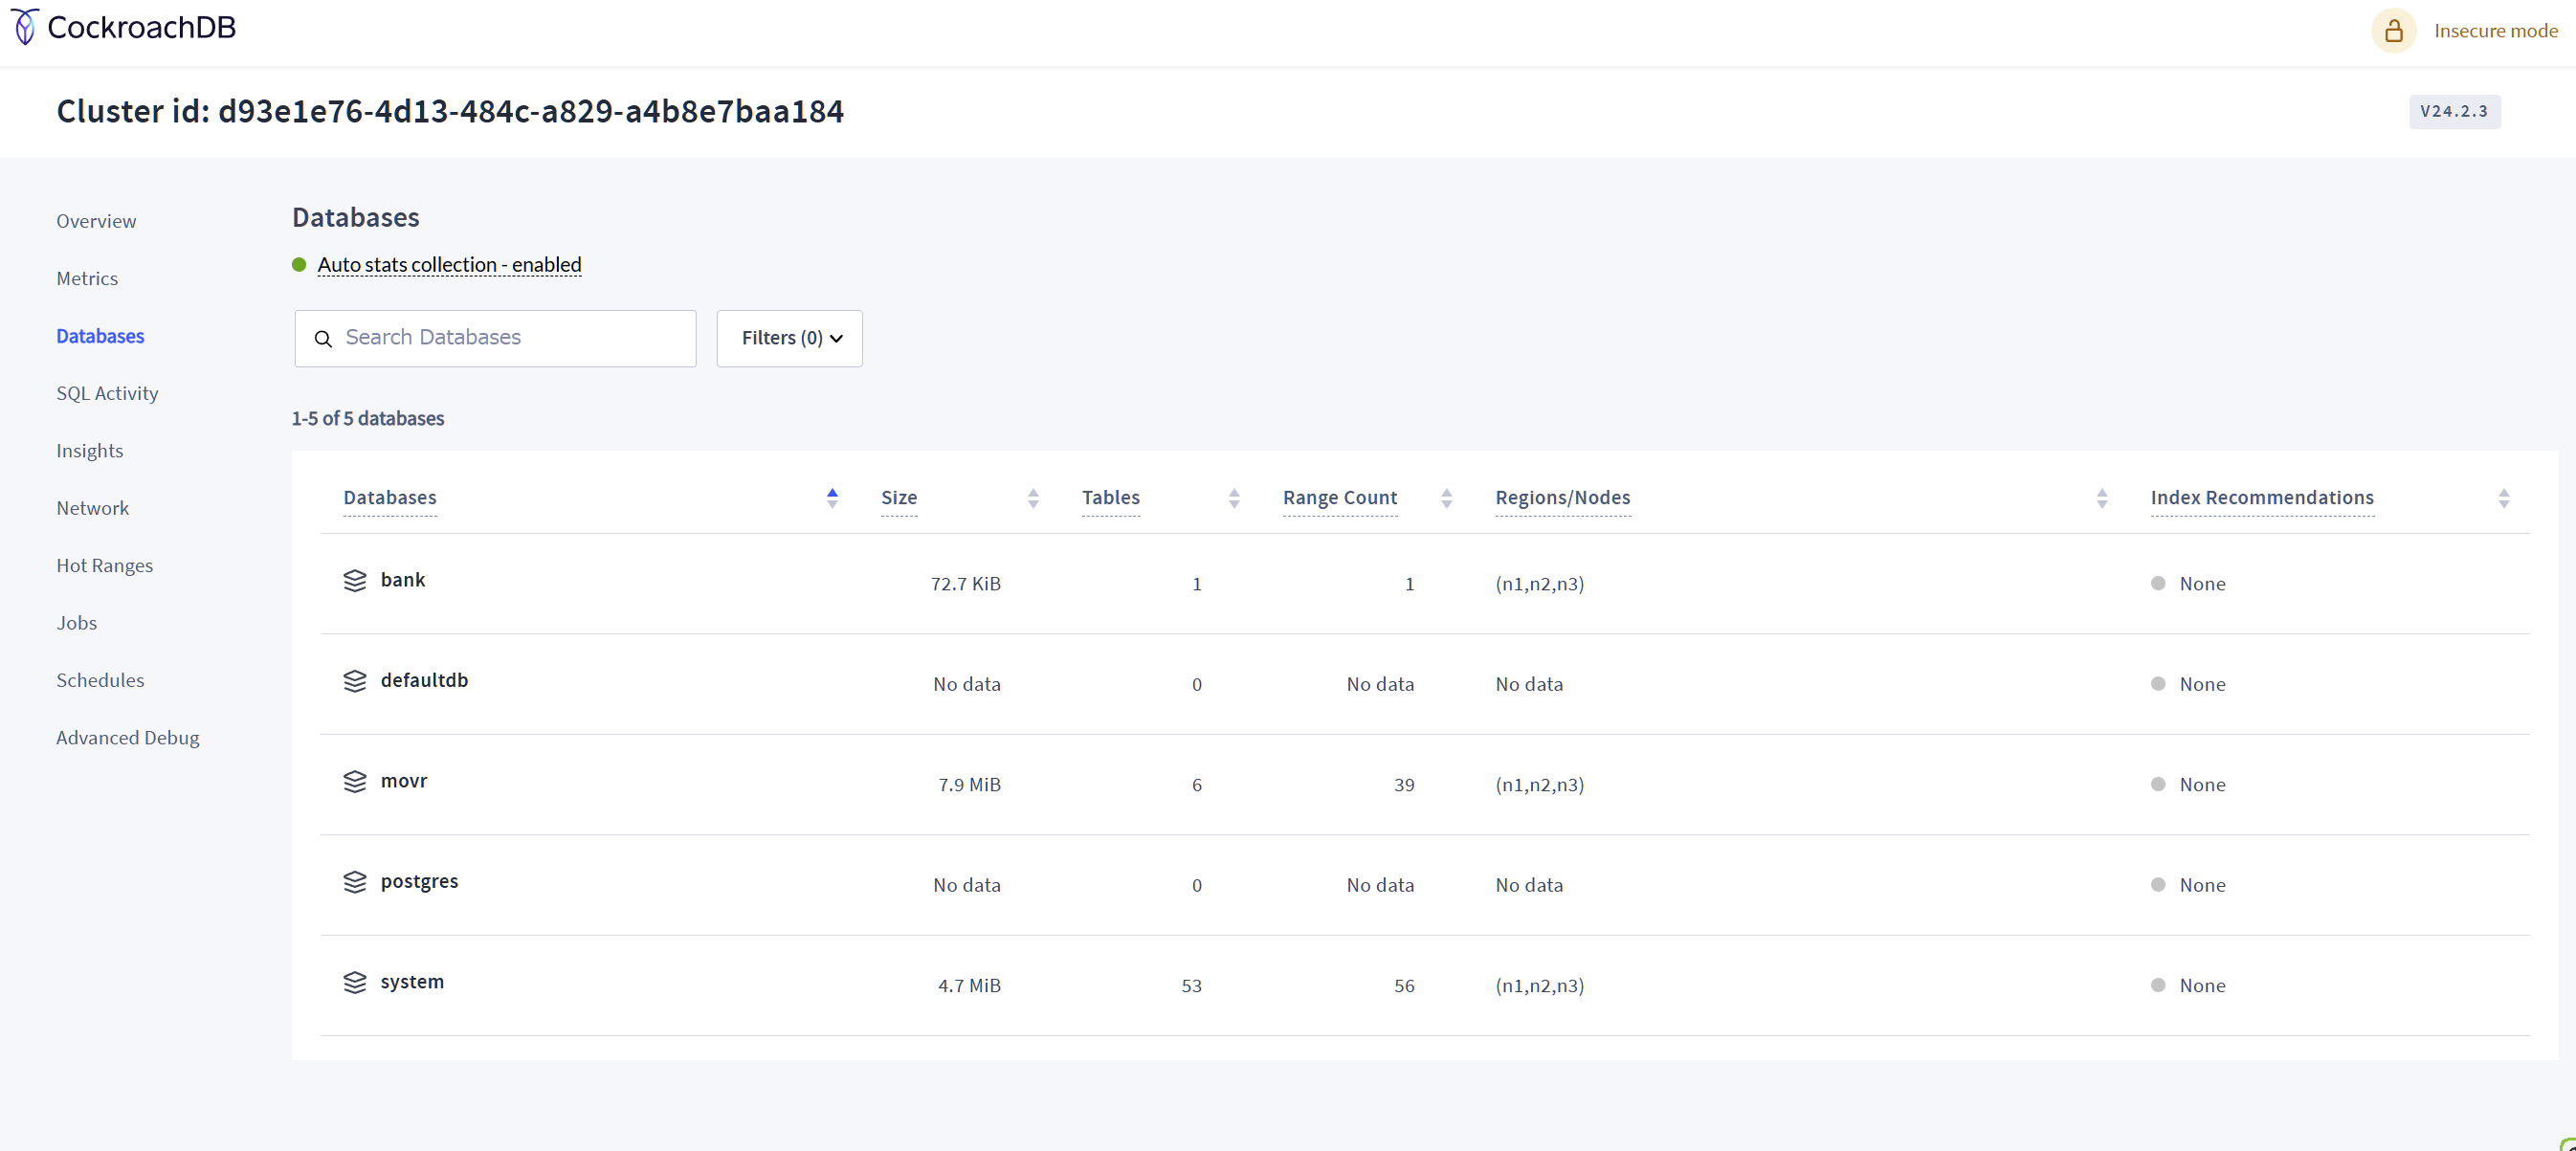The image size is (2576, 1151).
Task: Click the Insecure mode label
Action: pyautogui.click(x=2495, y=31)
